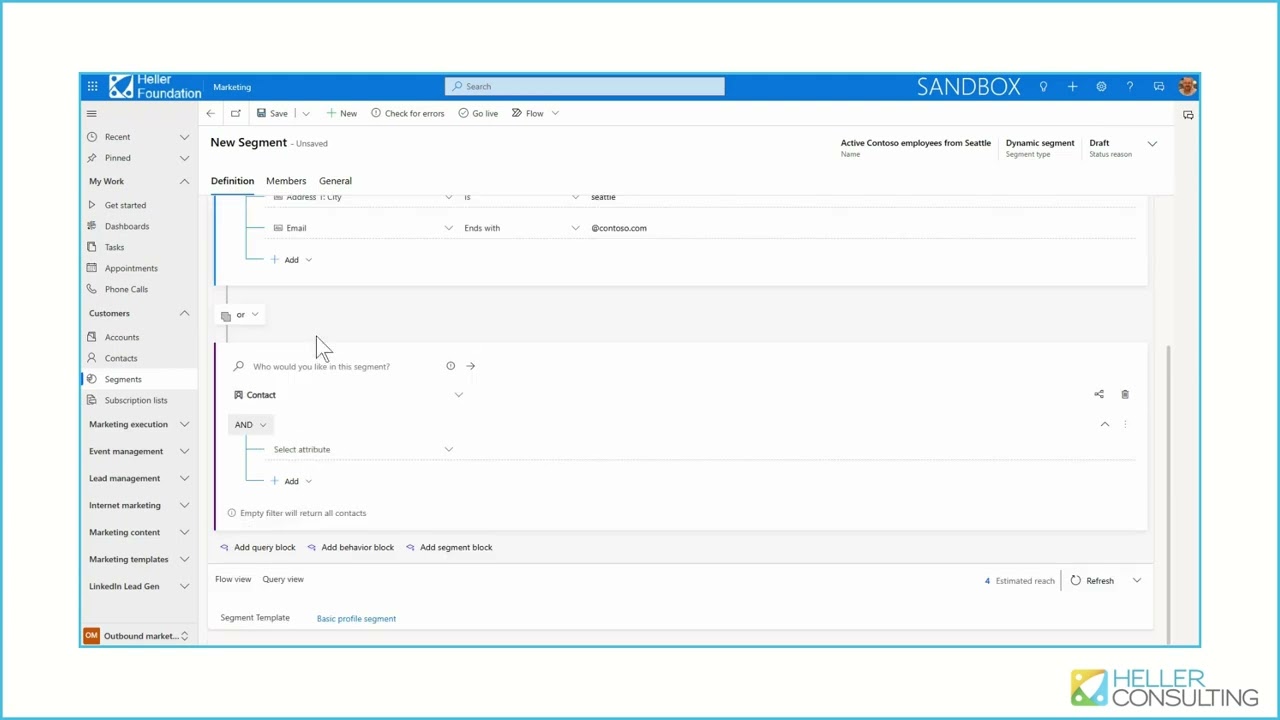Expand the Pinned section
The height and width of the screenshot is (720, 1280).
(x=184, y=158)
